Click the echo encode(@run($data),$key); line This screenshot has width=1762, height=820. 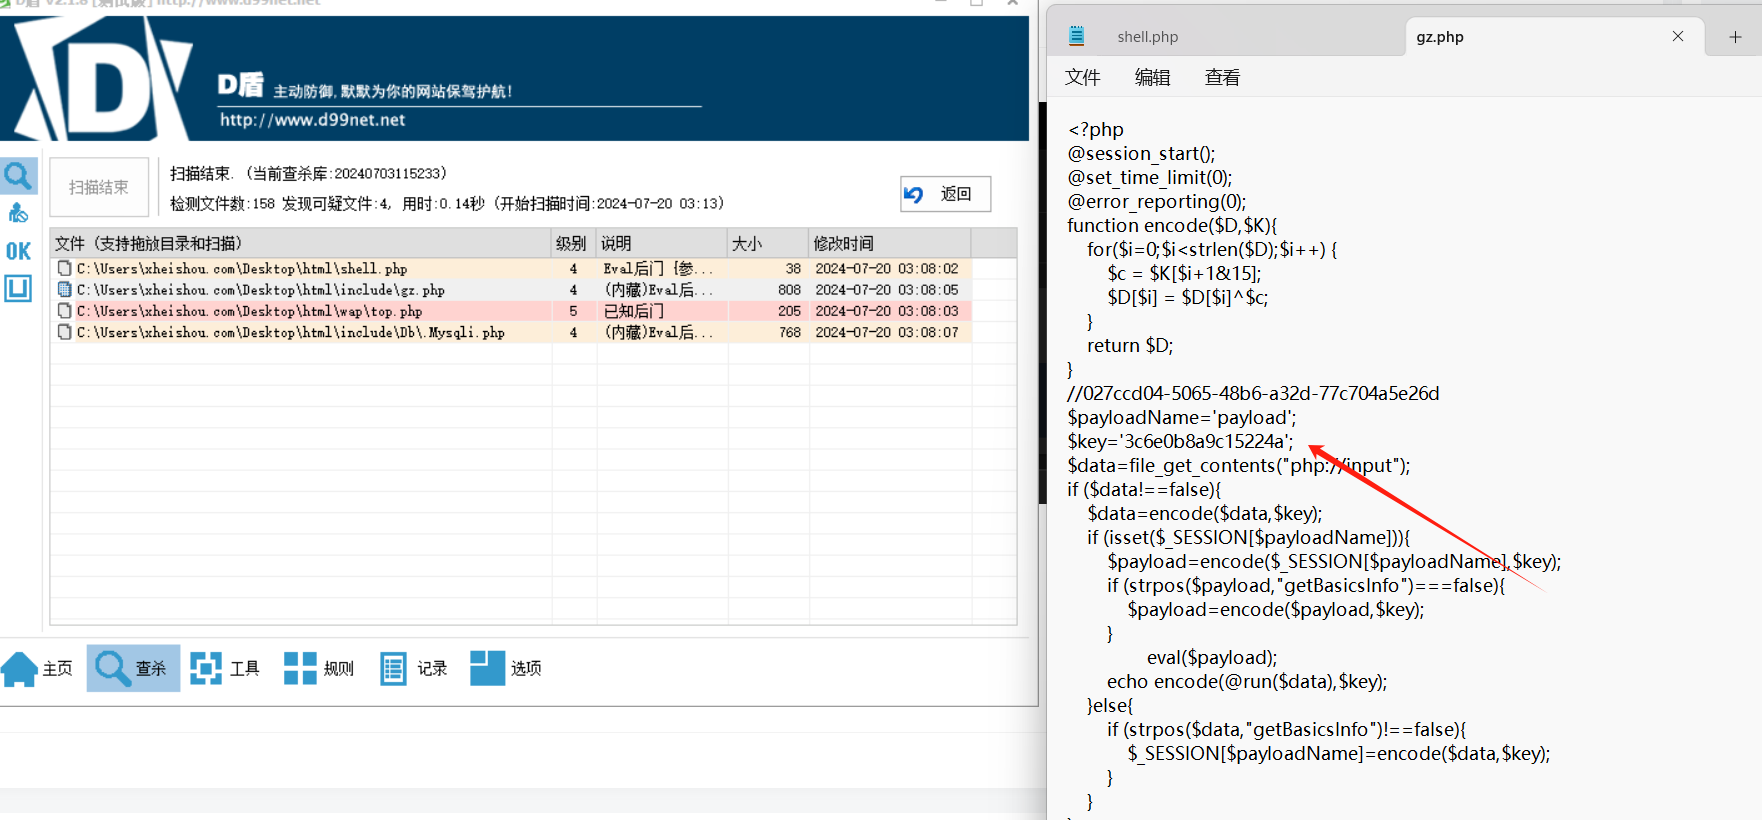(1247, 681)
